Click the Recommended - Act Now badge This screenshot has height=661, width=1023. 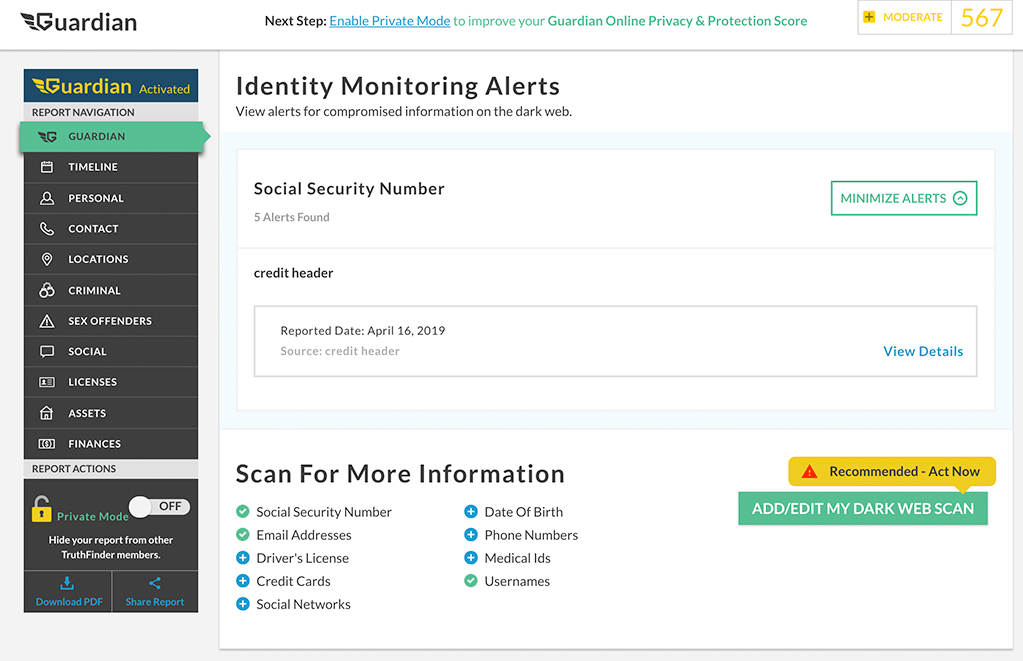click(892, 471)
